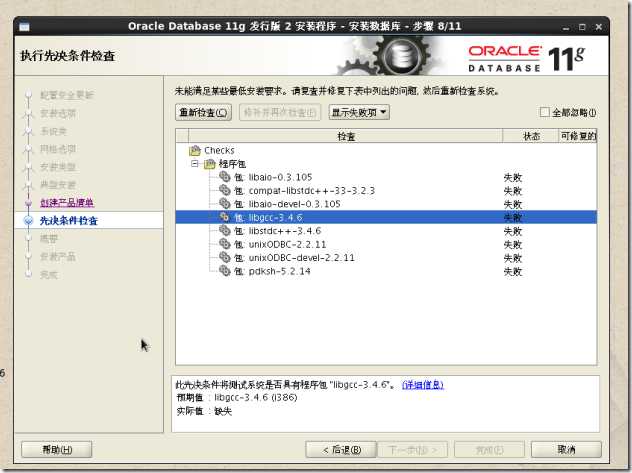Select the row pdksh-5.2.14

pos(386,271)
